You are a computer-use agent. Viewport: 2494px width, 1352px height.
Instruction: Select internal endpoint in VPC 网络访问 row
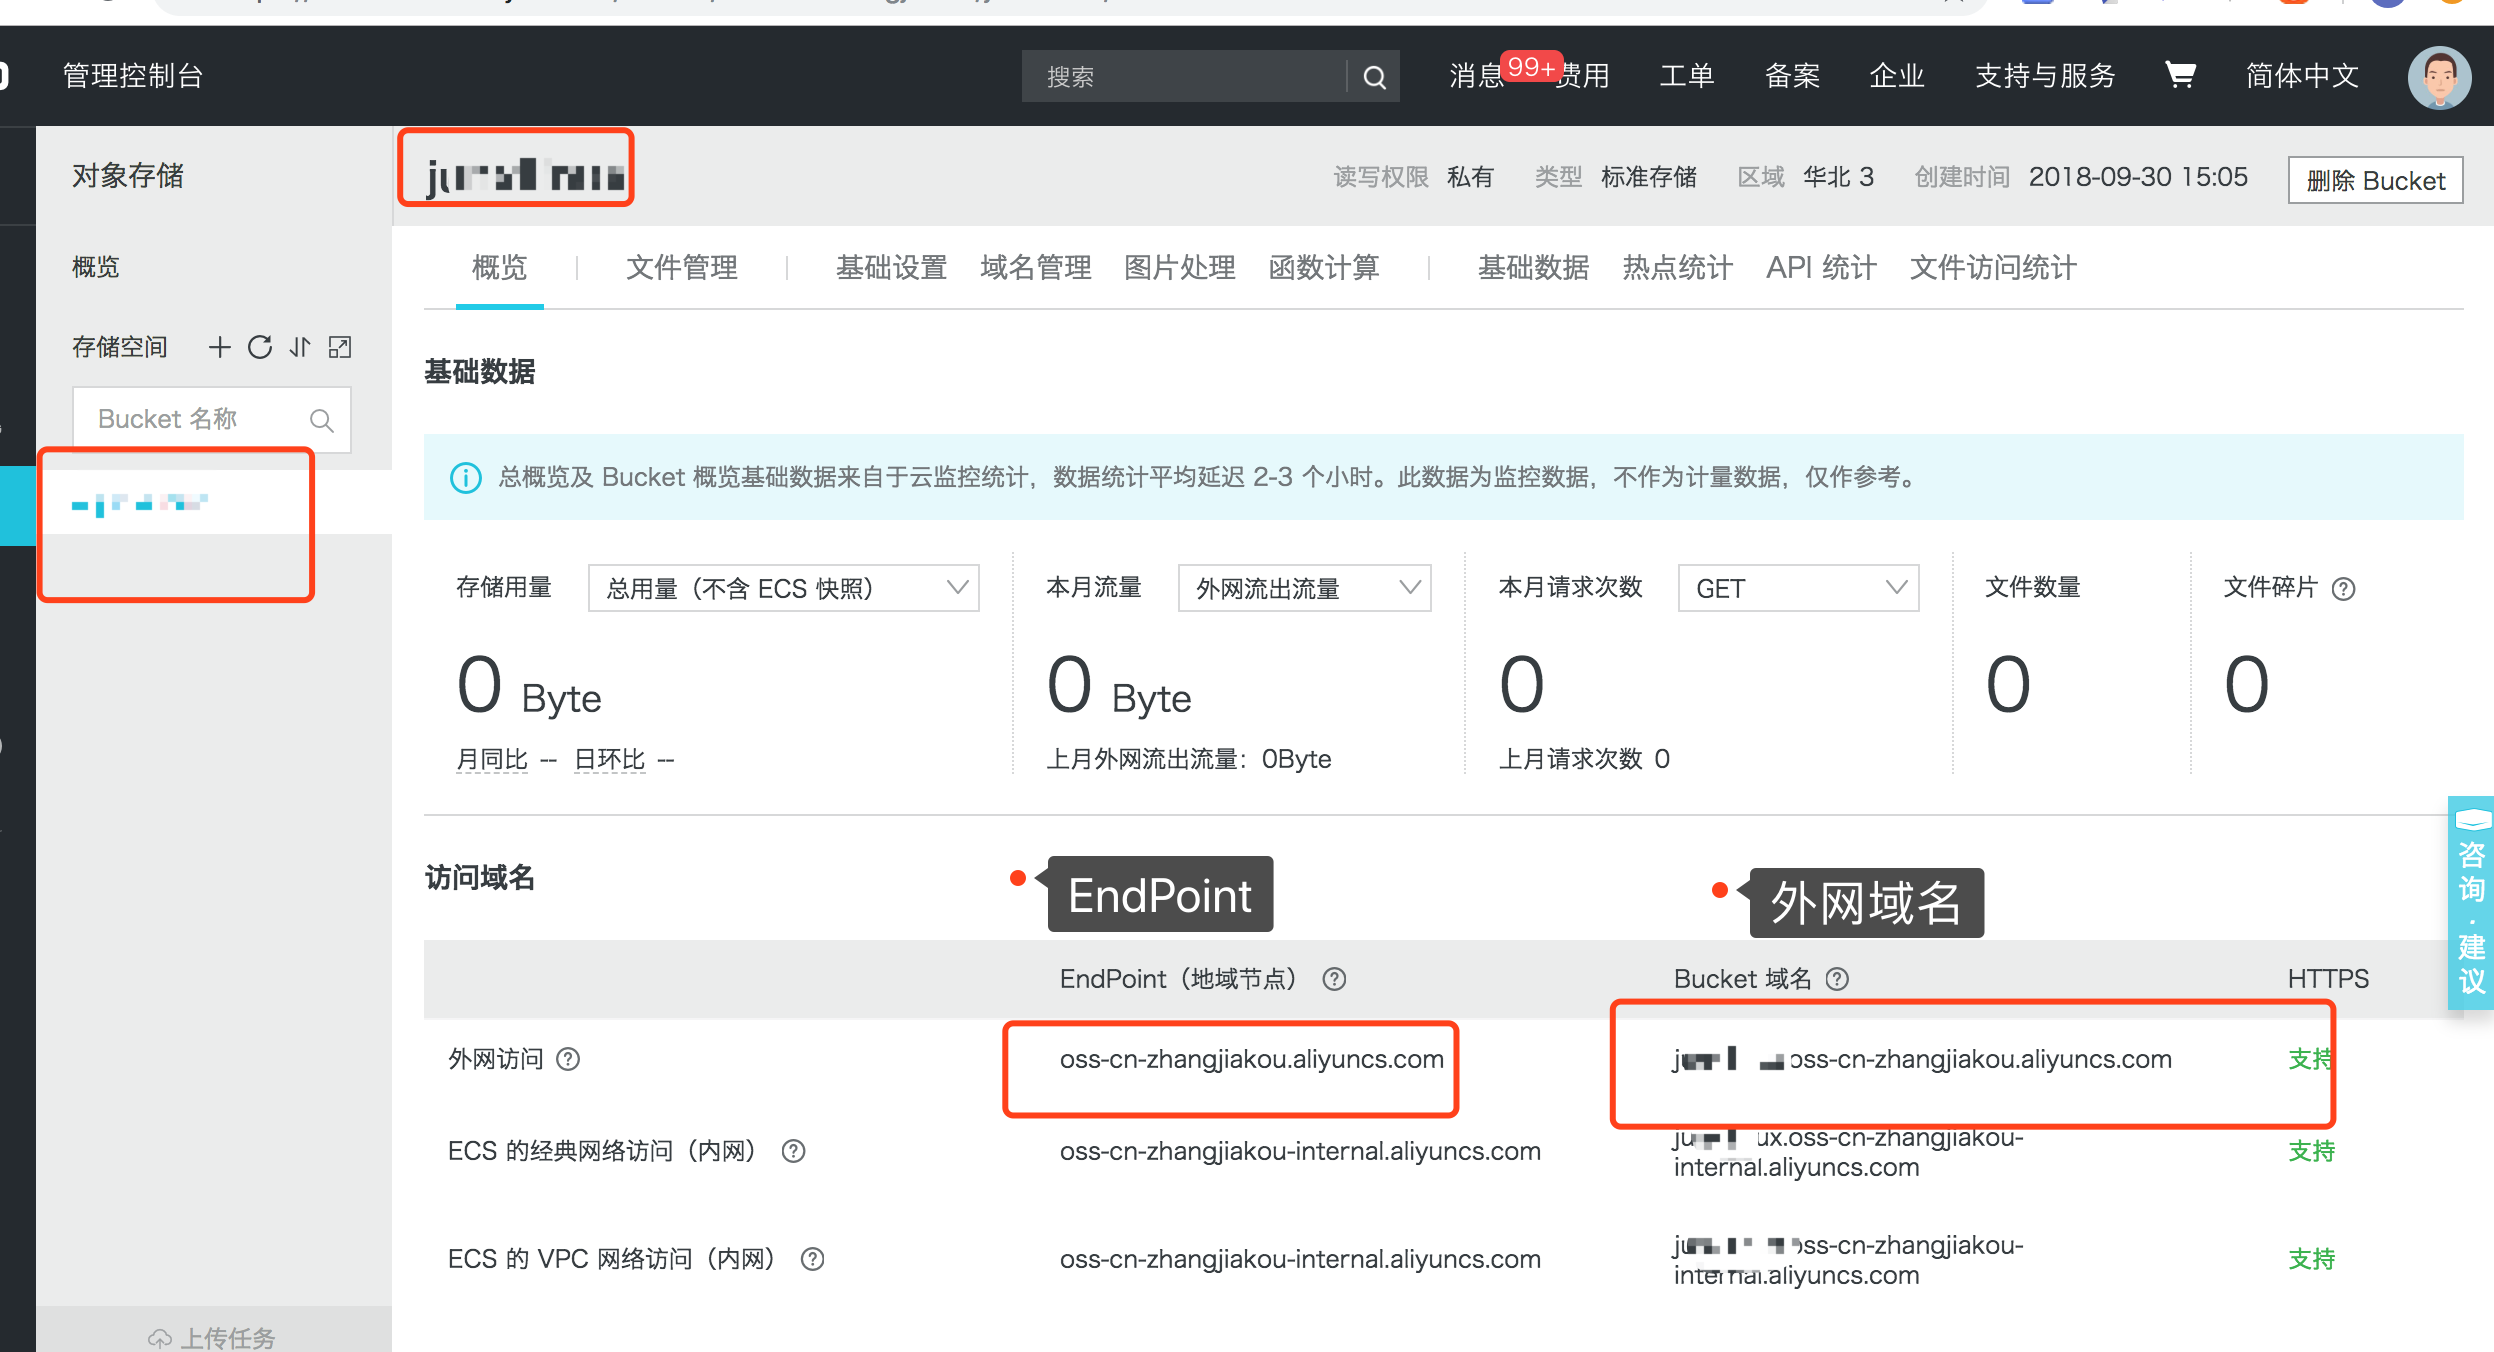point(1300,1259)
